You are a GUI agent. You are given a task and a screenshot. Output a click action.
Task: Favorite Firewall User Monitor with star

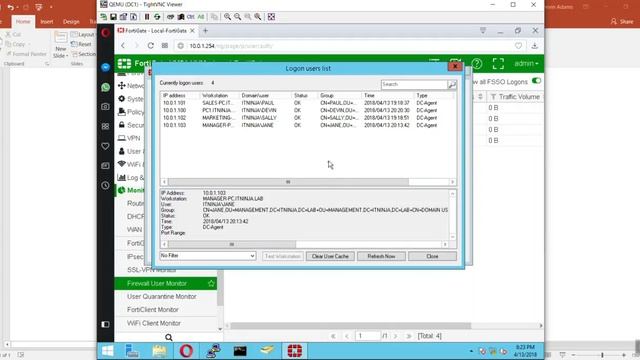point(211,283)
